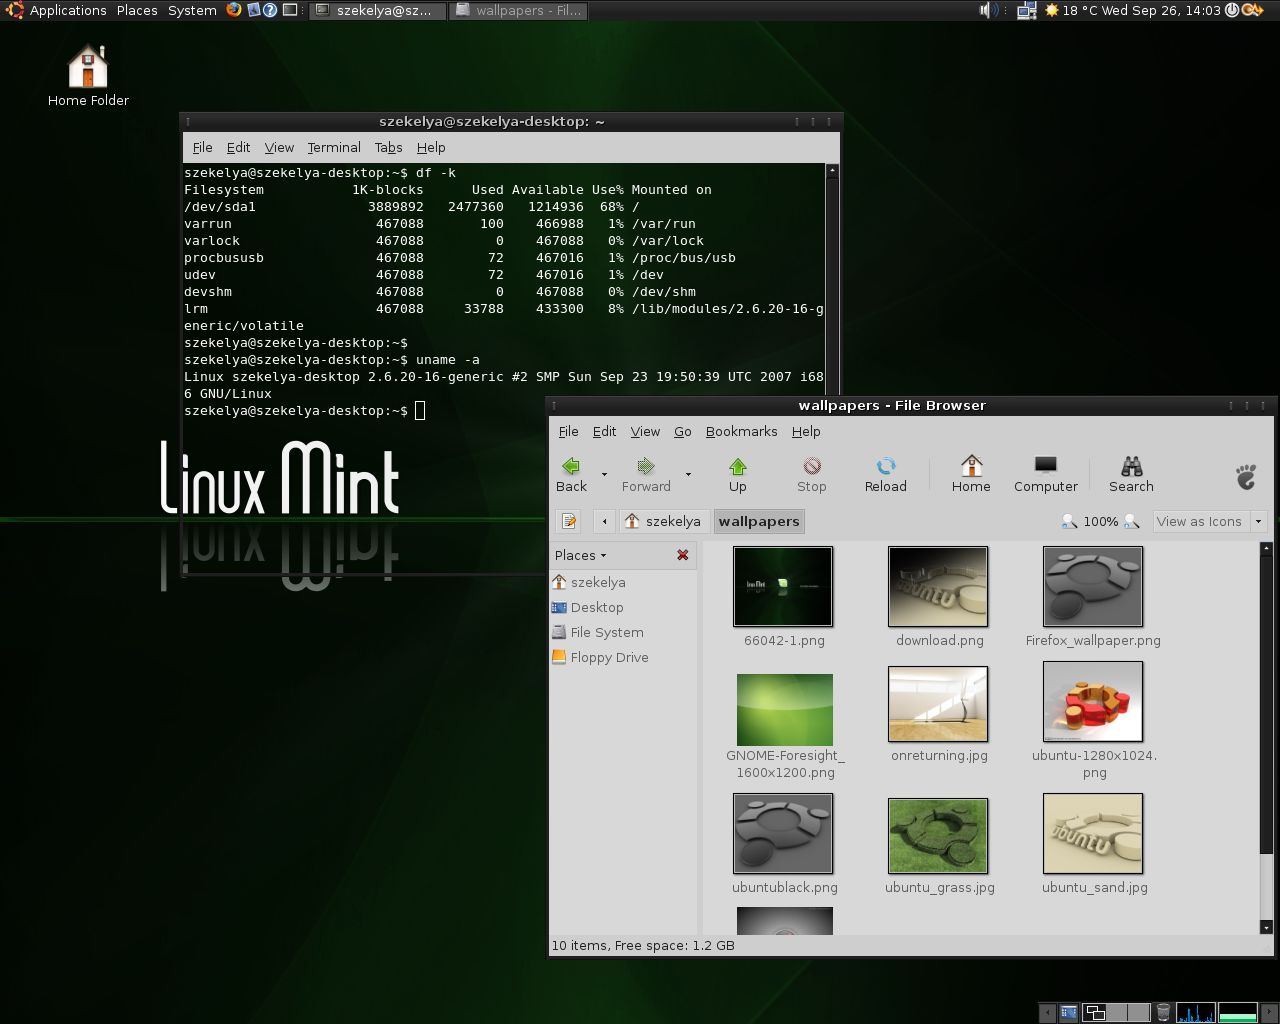Select onreturning.jpg thumbnail
The image size is (1280, 1024).
click(938, 704)
